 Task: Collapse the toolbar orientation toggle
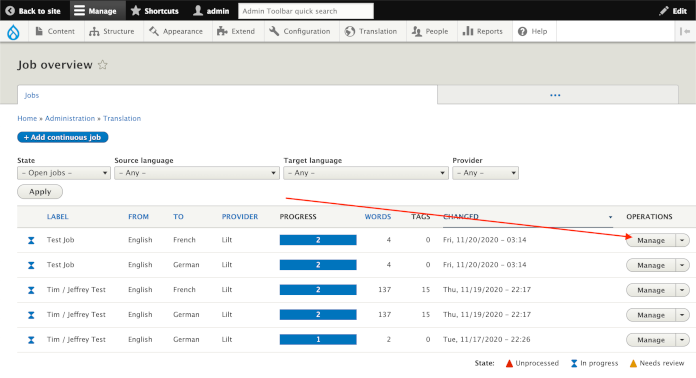click(685, 32)
